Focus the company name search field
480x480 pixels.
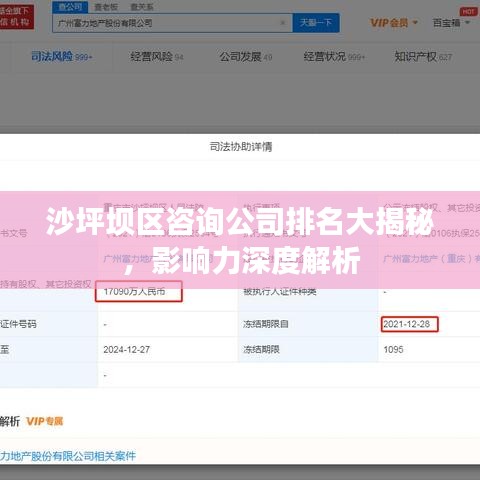(x=172, y=23)
